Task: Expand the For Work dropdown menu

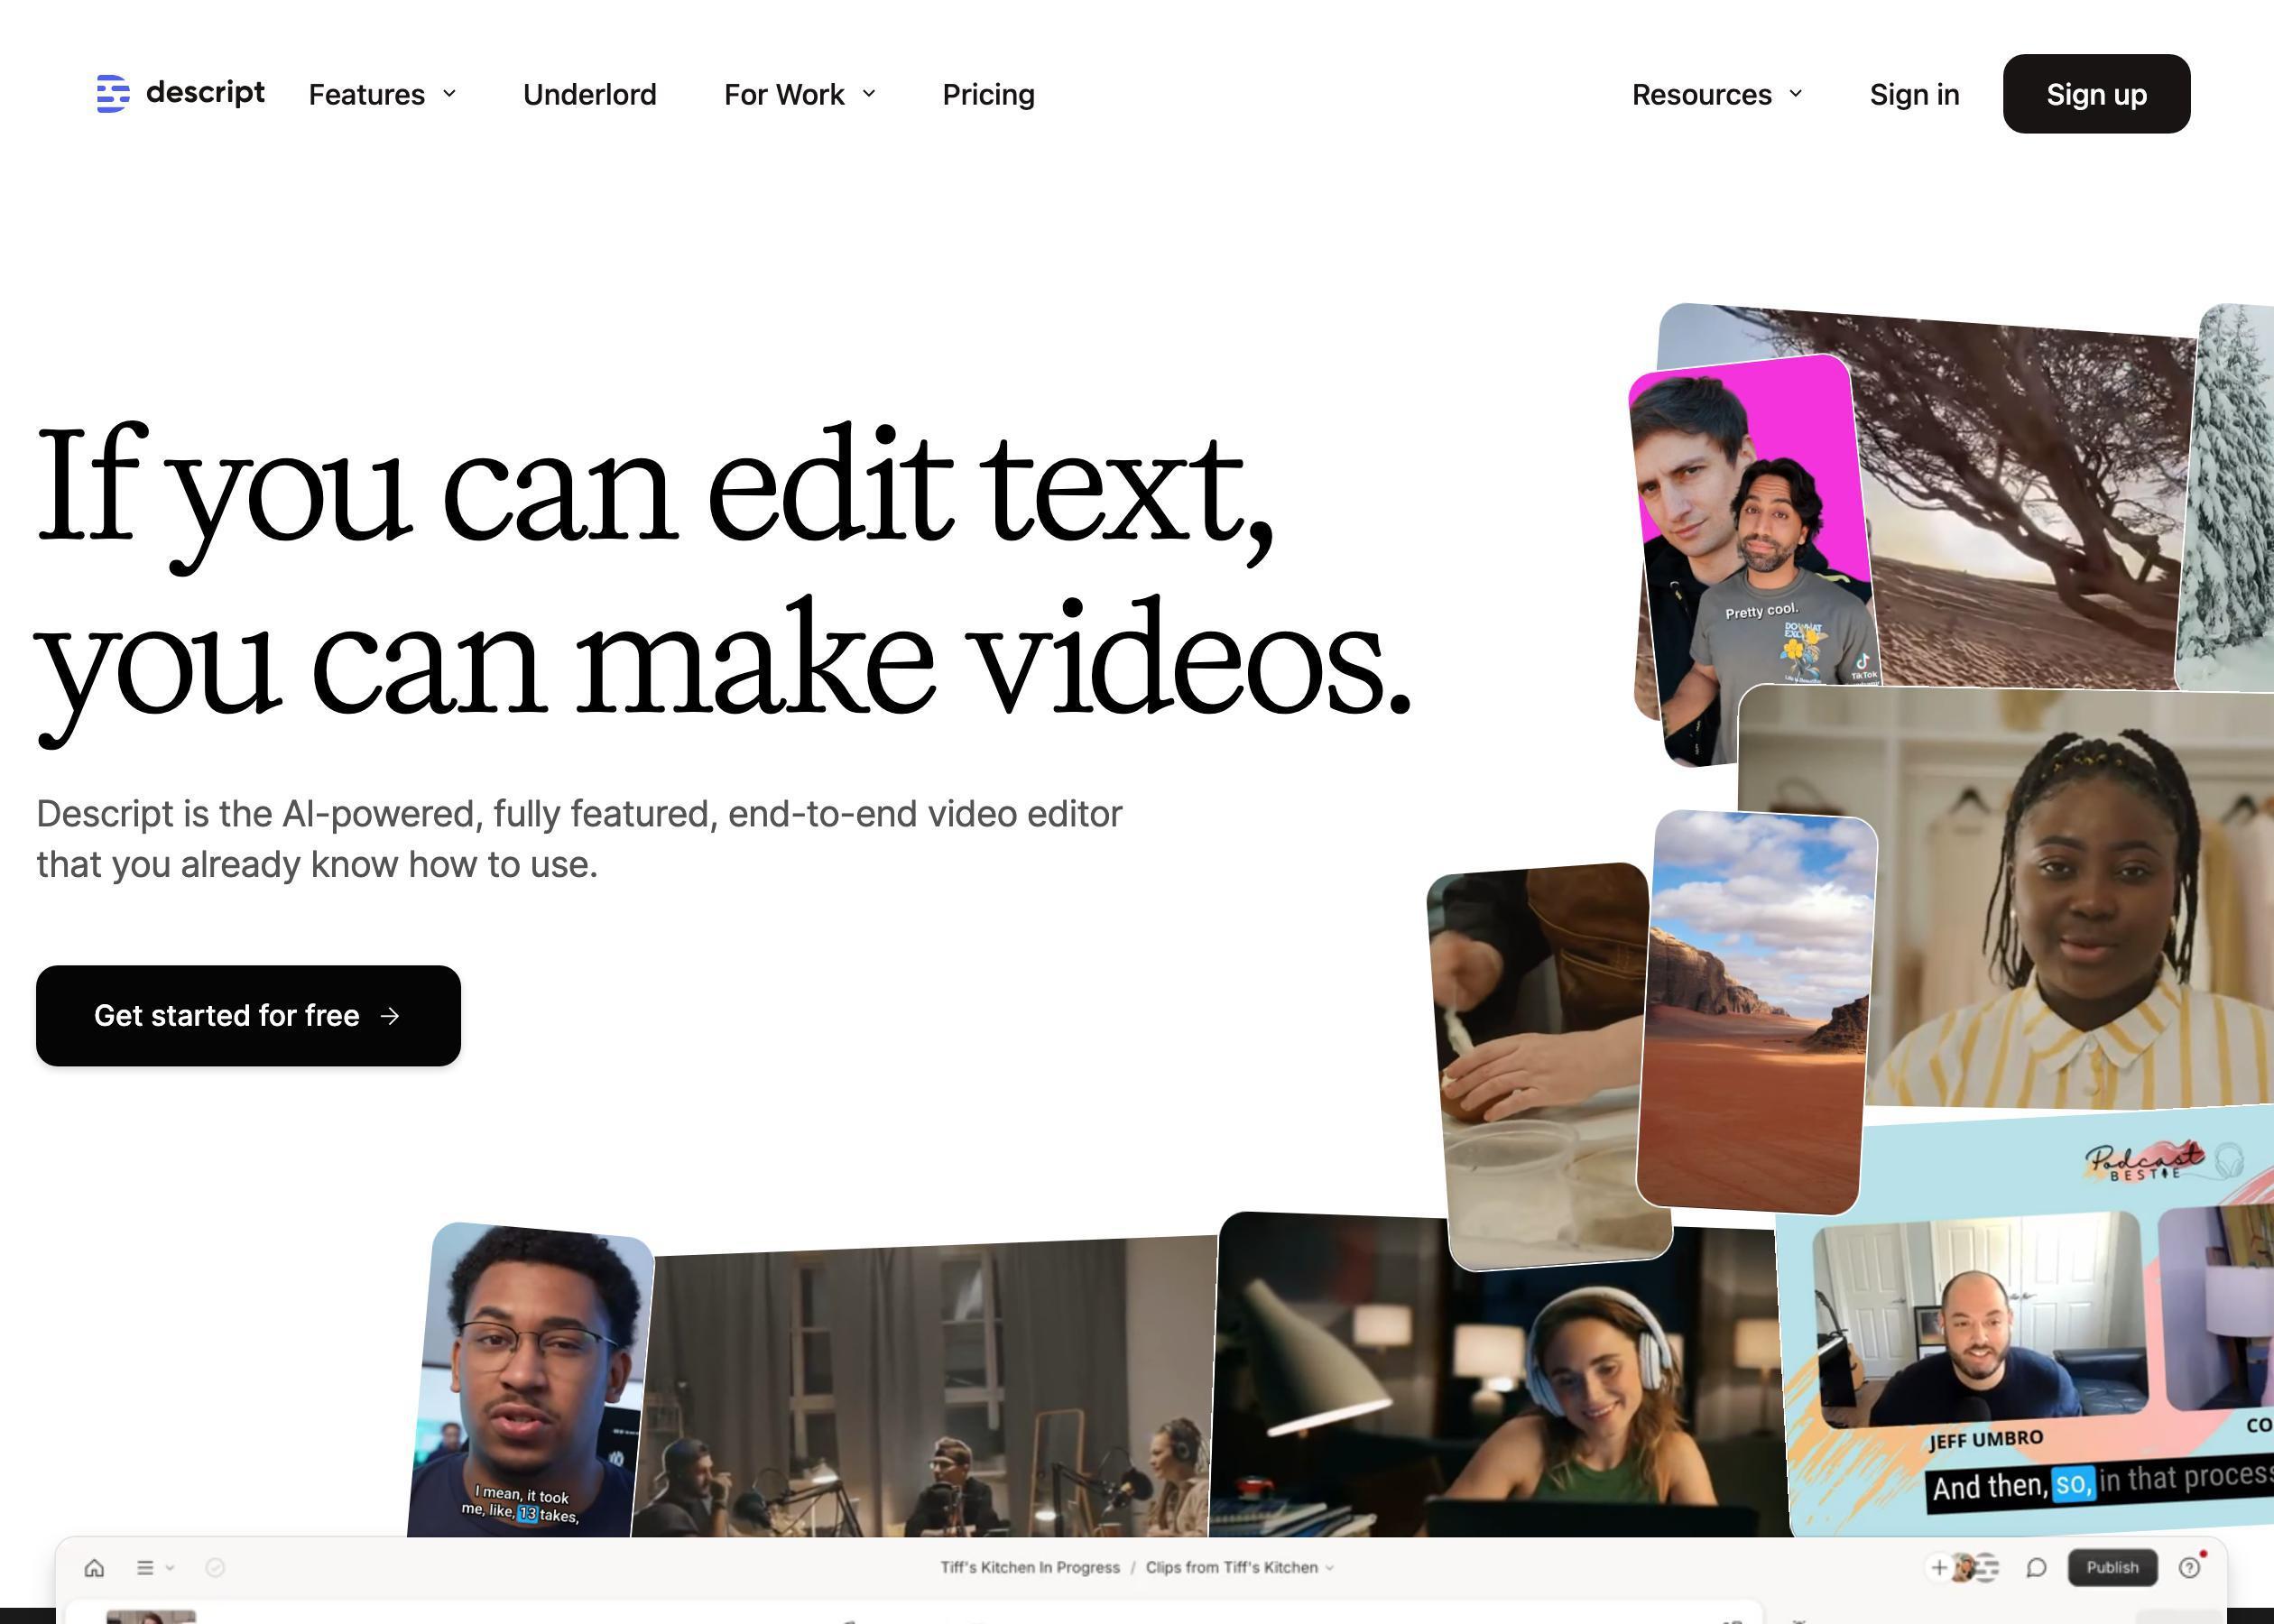Action: (800, 93)
